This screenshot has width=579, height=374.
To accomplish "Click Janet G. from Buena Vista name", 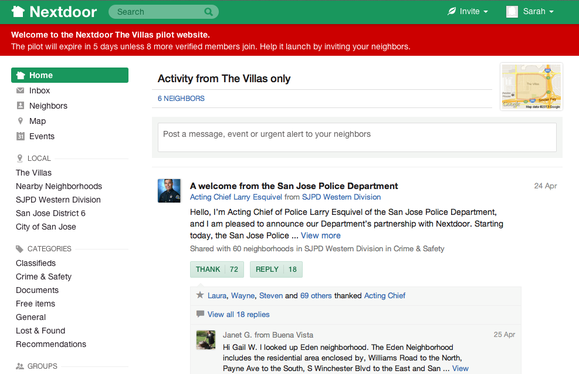I will click(268, 335).
